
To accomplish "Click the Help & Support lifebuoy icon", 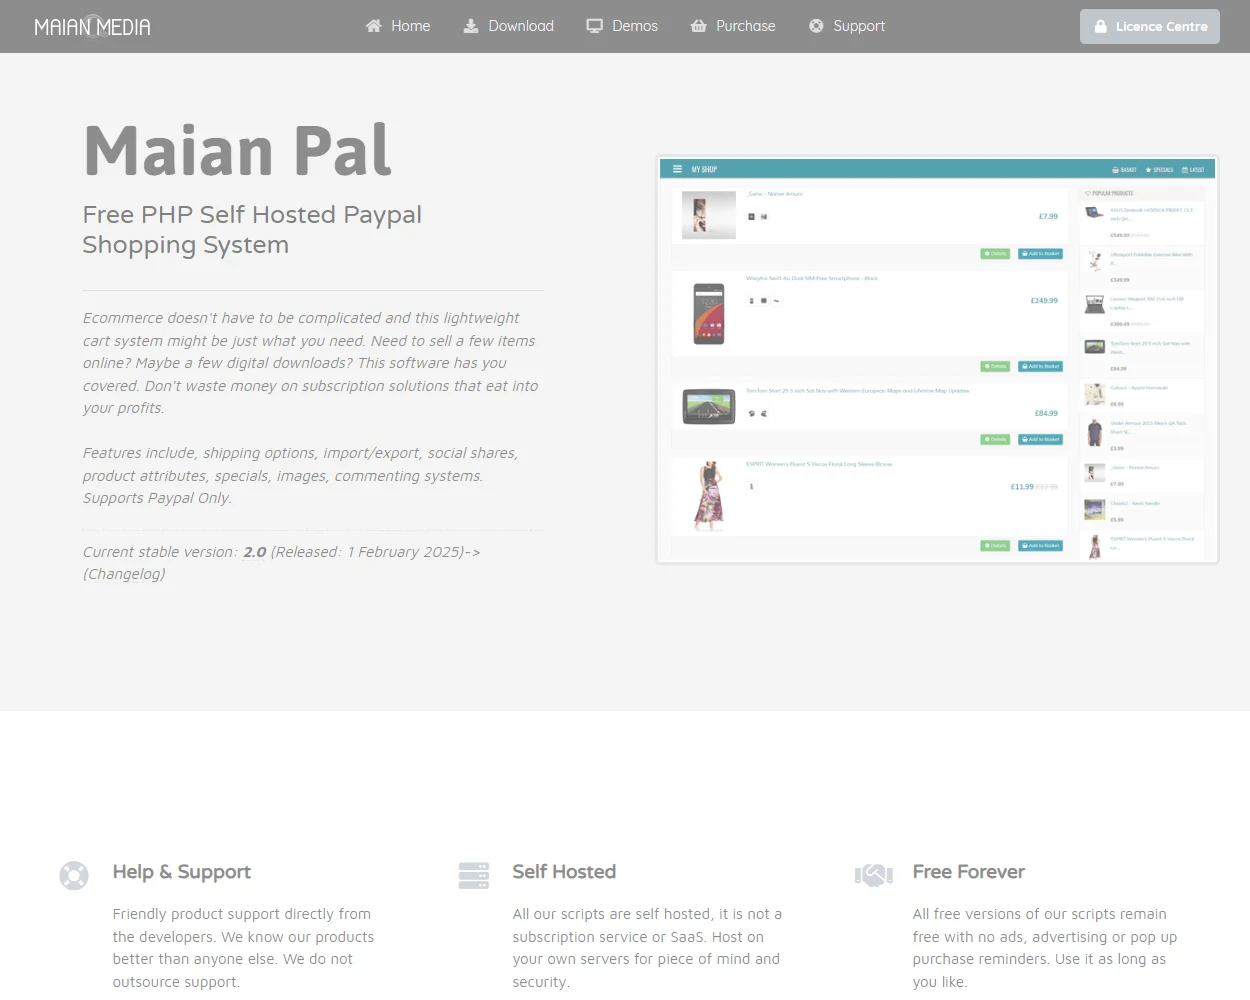I will coord(74,876).
